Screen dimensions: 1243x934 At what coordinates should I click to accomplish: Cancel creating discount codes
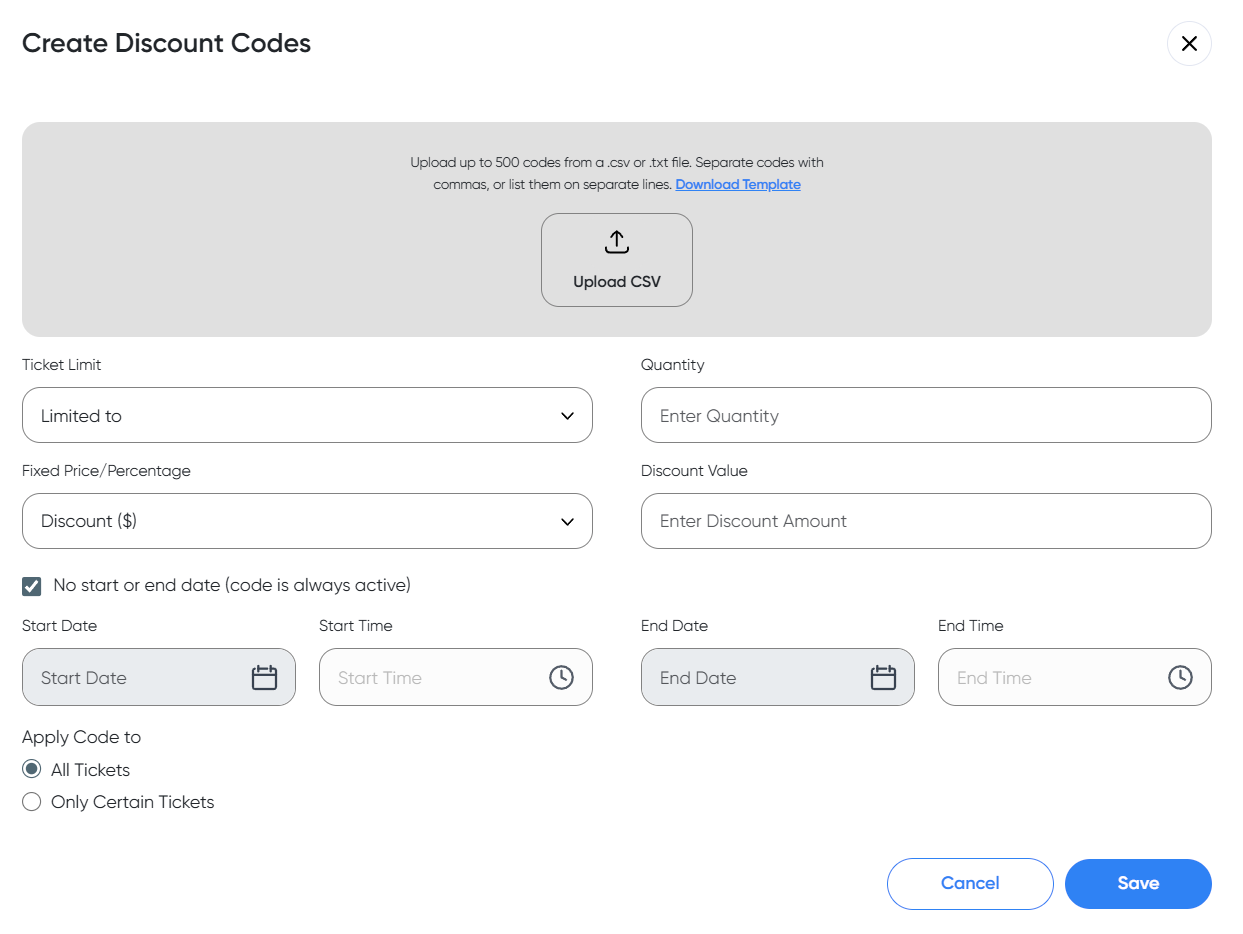click(970, 884)
